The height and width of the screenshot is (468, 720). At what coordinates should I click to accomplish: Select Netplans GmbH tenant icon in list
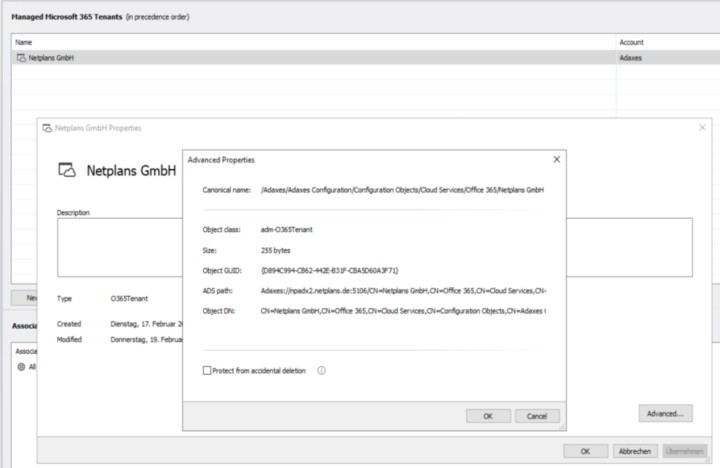[21, 59]
